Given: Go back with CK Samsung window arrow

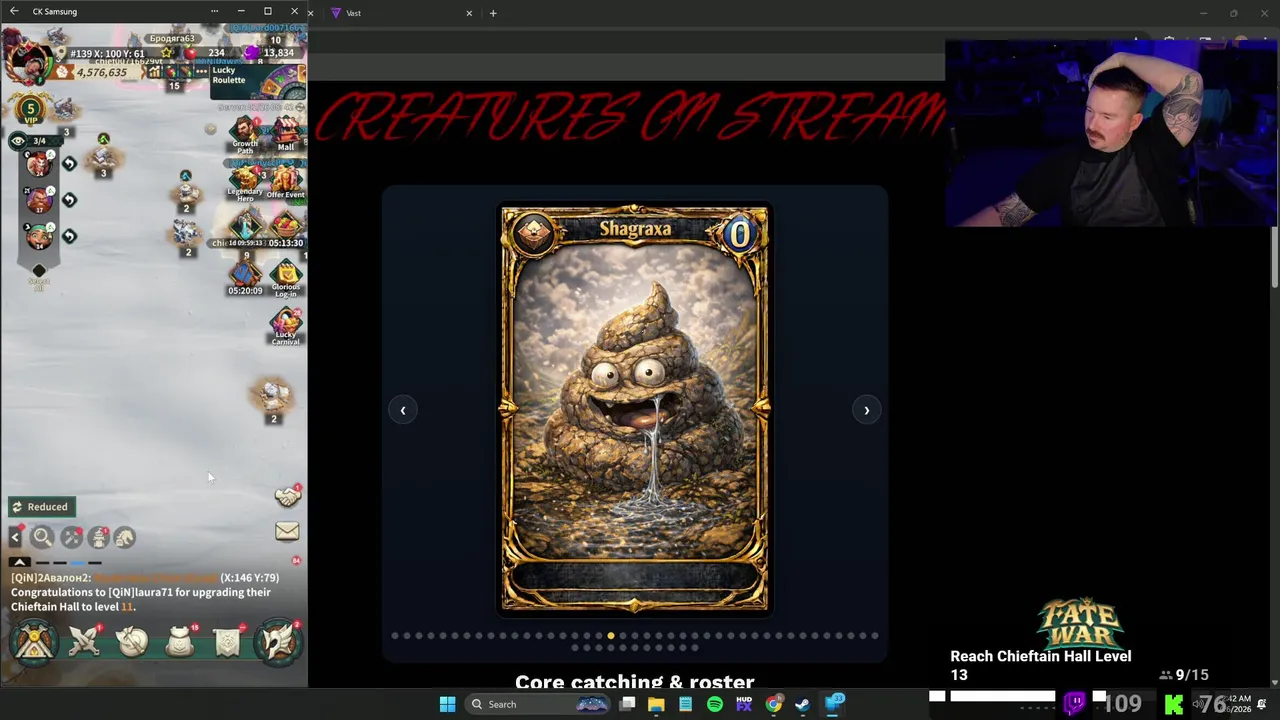Looking at the screenshot, I should click(14, 11).
